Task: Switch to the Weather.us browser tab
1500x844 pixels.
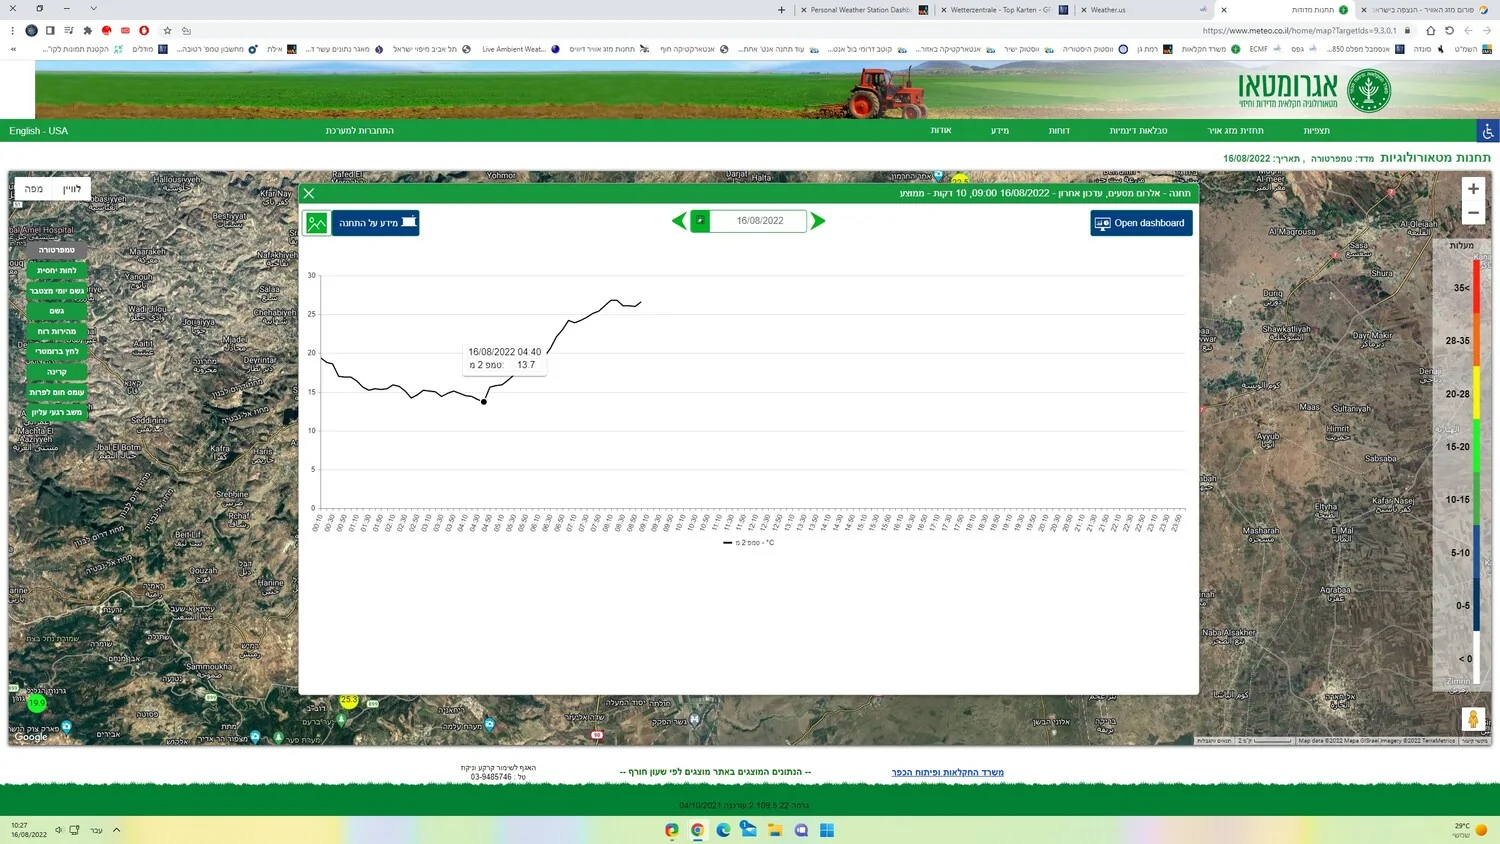Action: (x=1108, y=10)
